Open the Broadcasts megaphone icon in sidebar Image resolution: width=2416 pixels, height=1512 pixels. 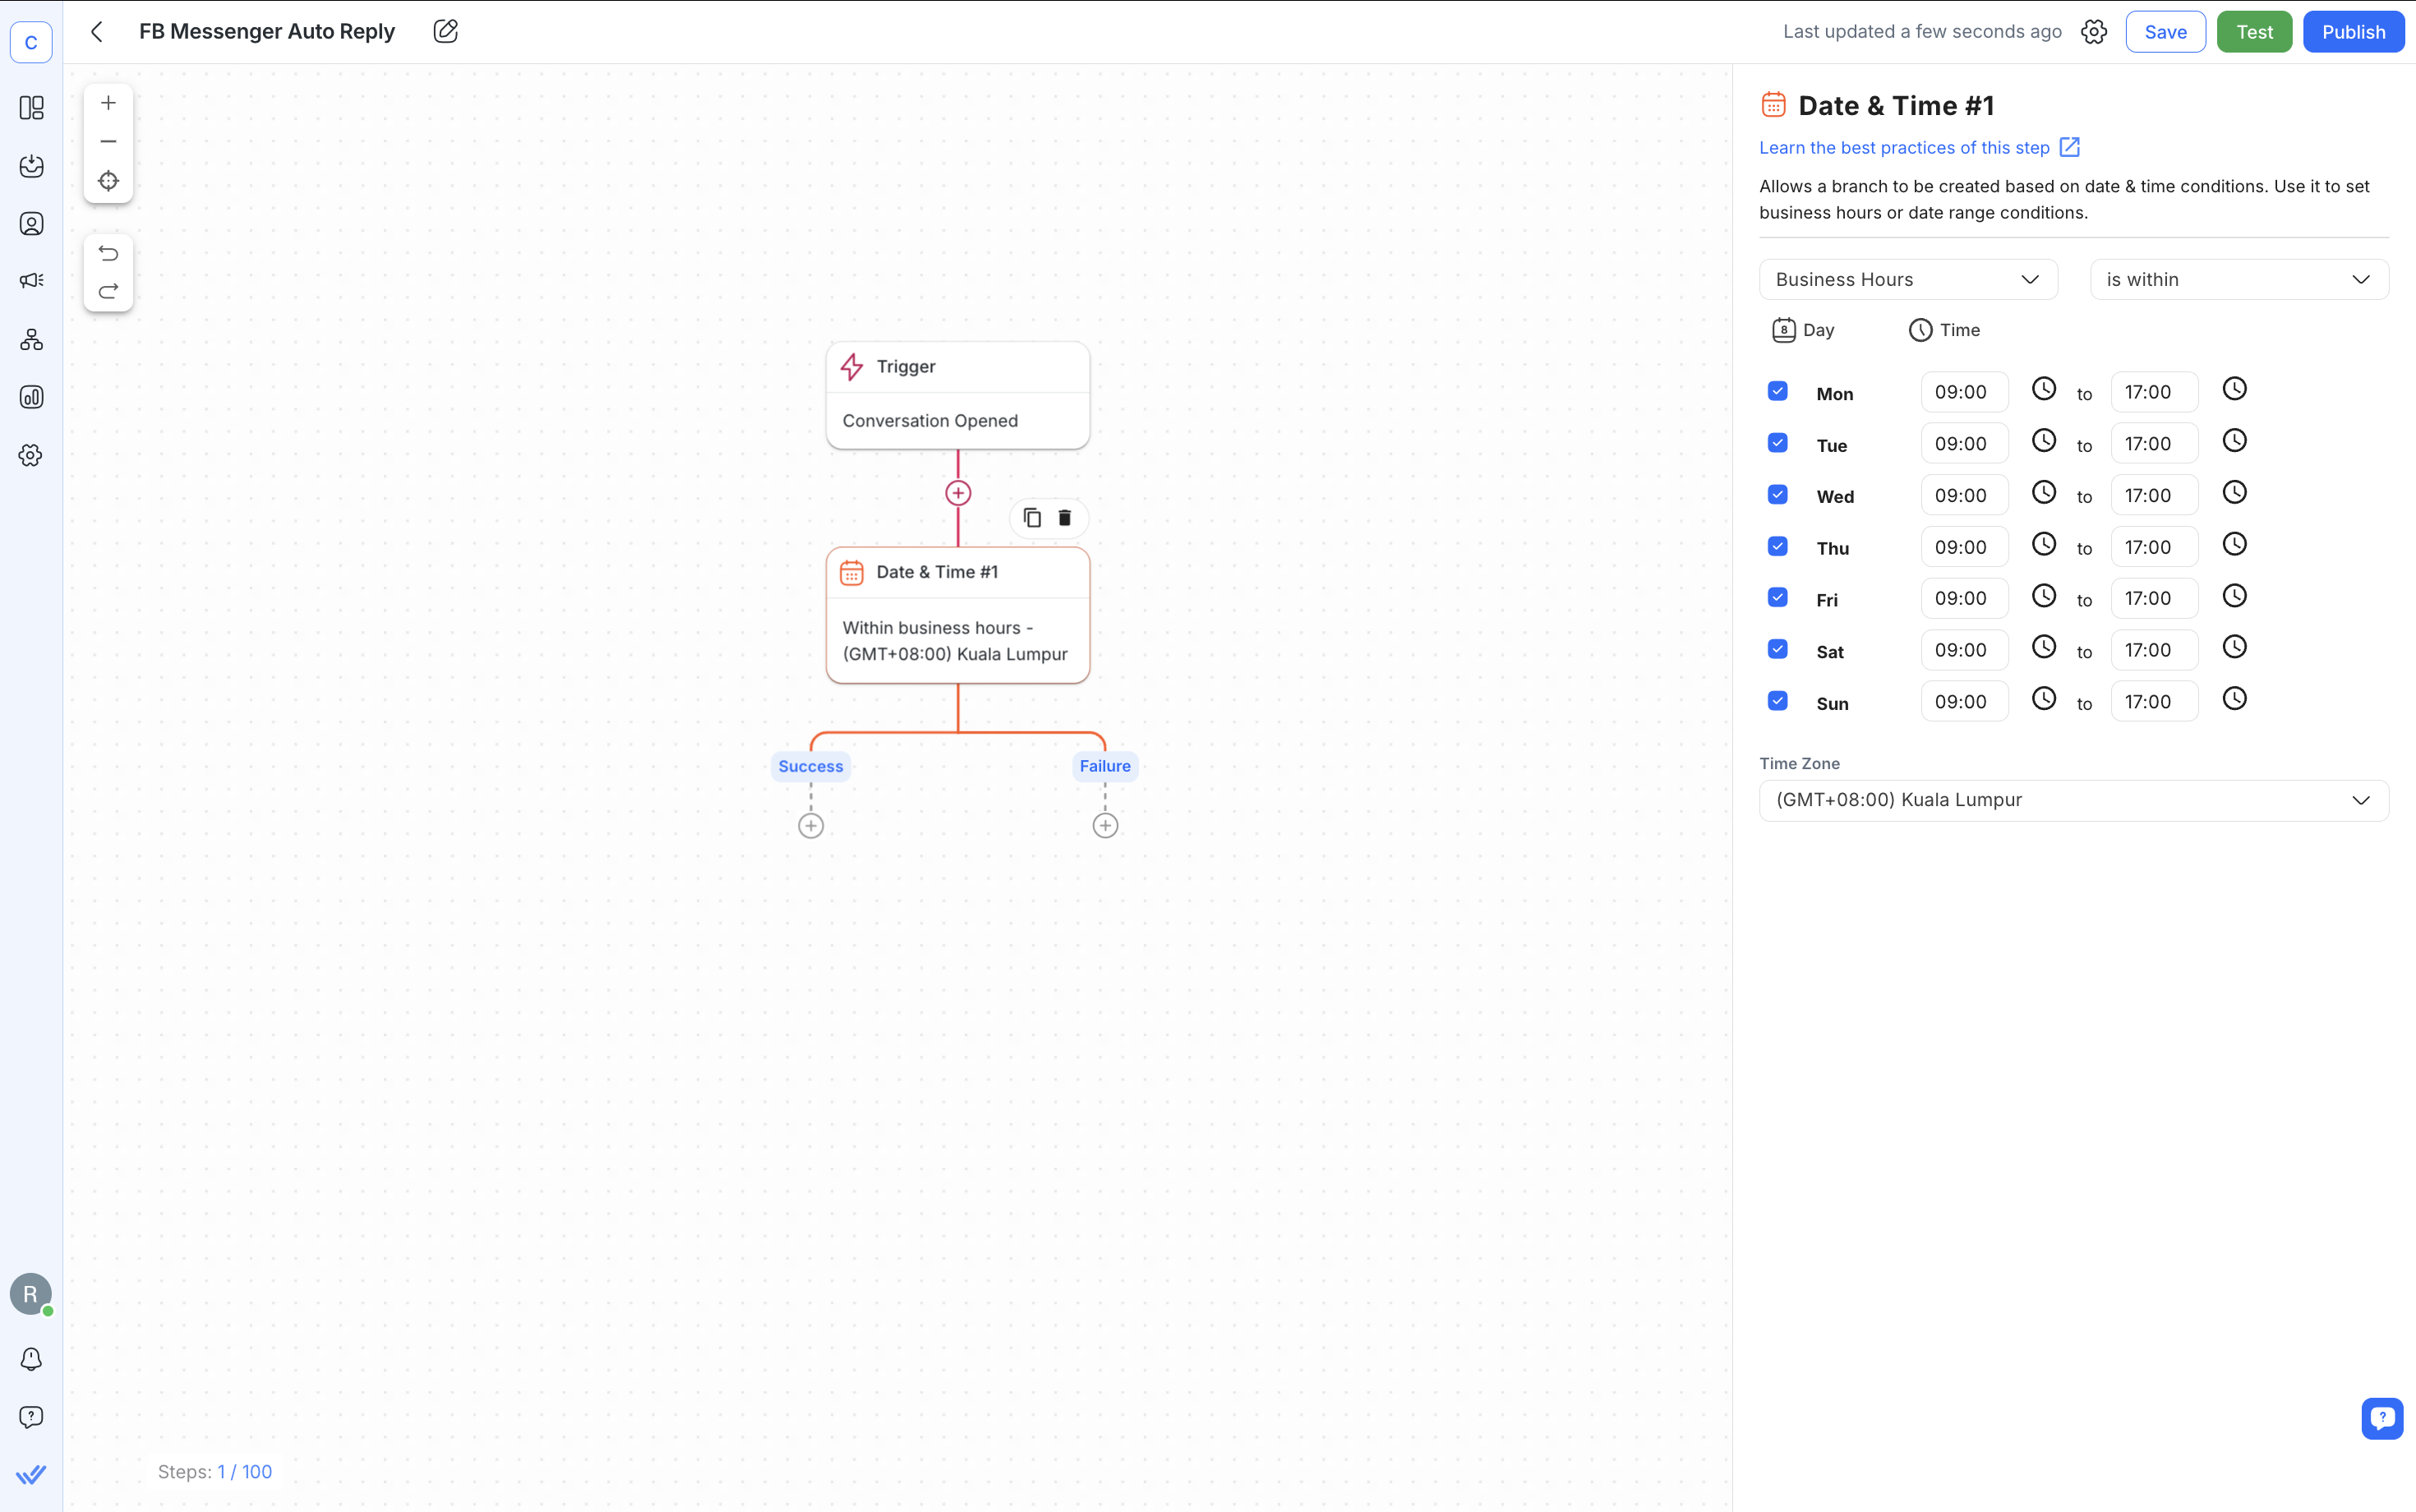(31, 281)
